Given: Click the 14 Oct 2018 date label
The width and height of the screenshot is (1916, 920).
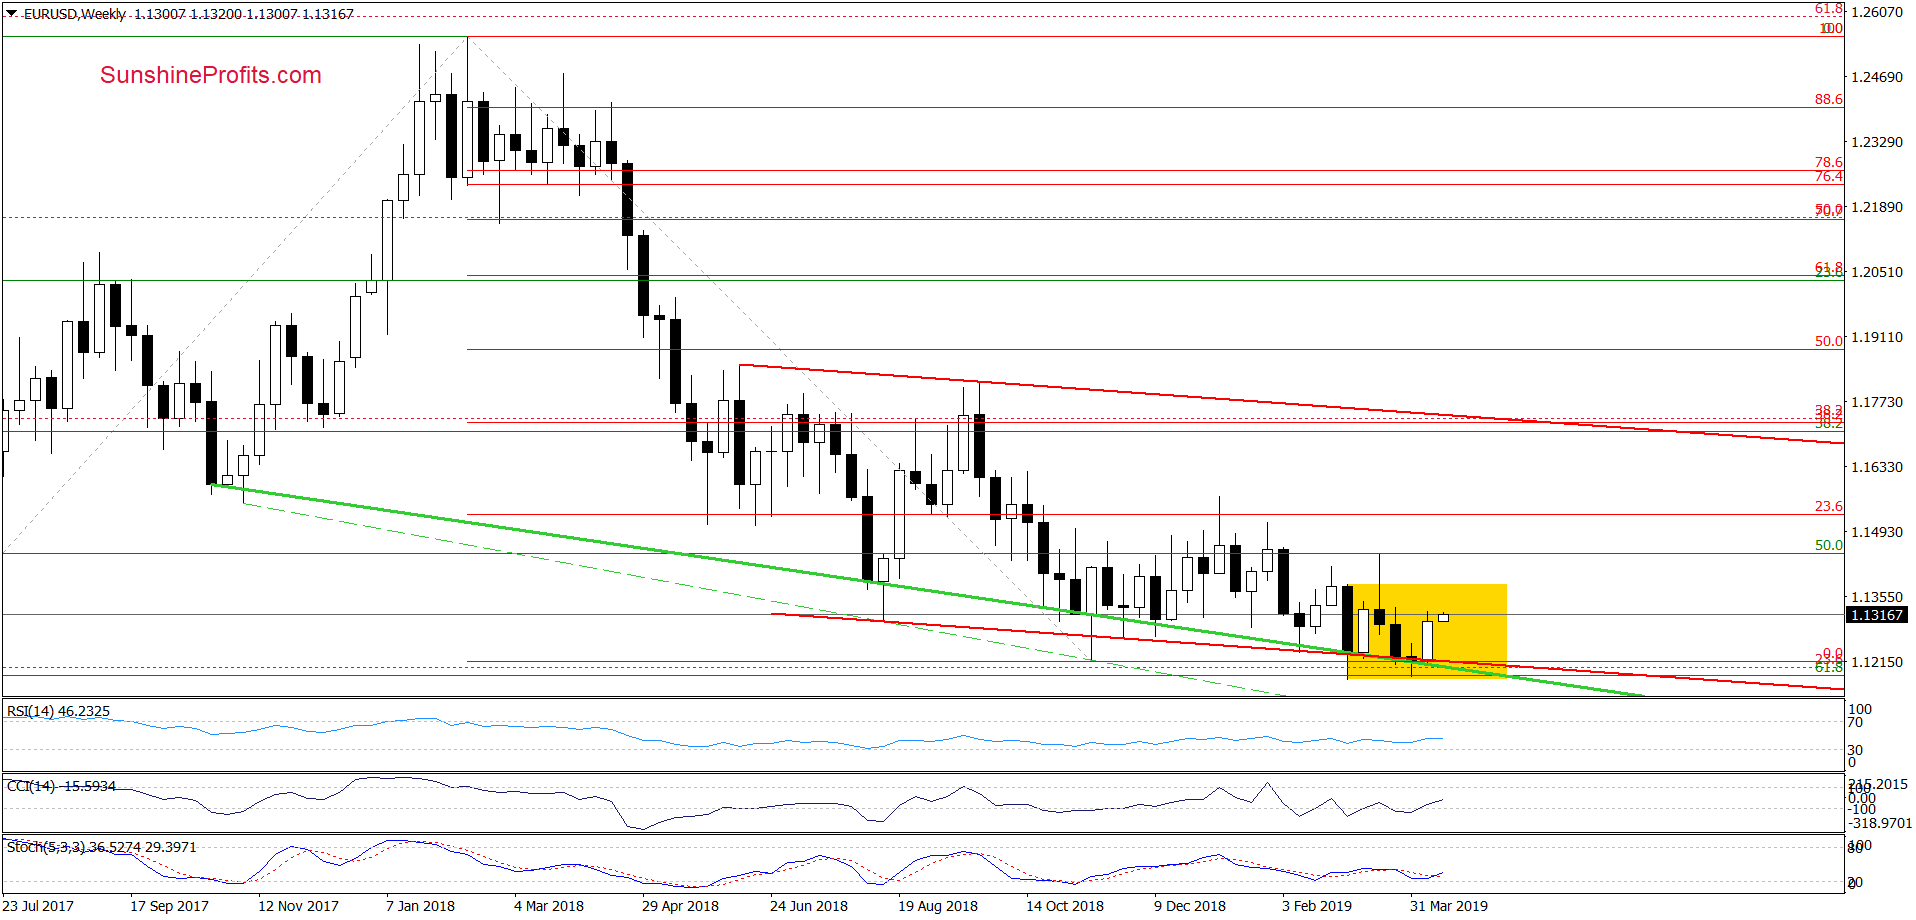Looking at the screenshot, I should point(1064,906).
